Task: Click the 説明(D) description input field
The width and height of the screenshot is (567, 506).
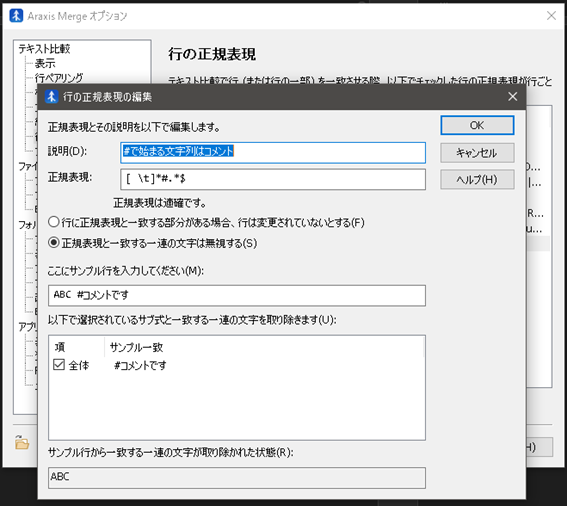Action: tap(273, 152)
